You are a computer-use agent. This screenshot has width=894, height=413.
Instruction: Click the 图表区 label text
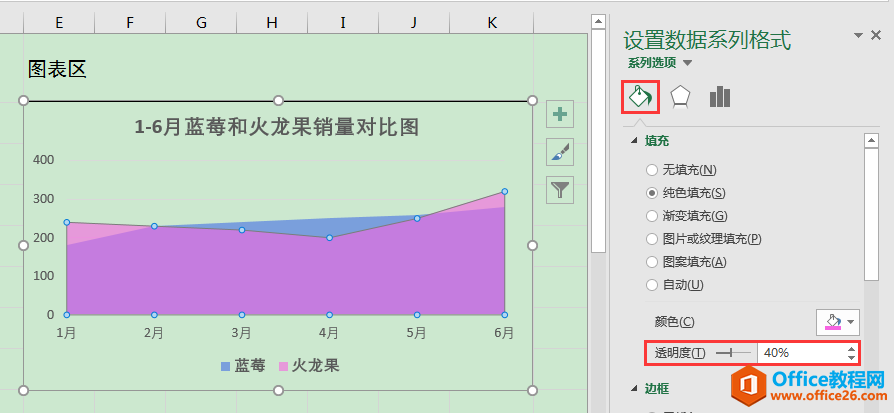[57, 70]
